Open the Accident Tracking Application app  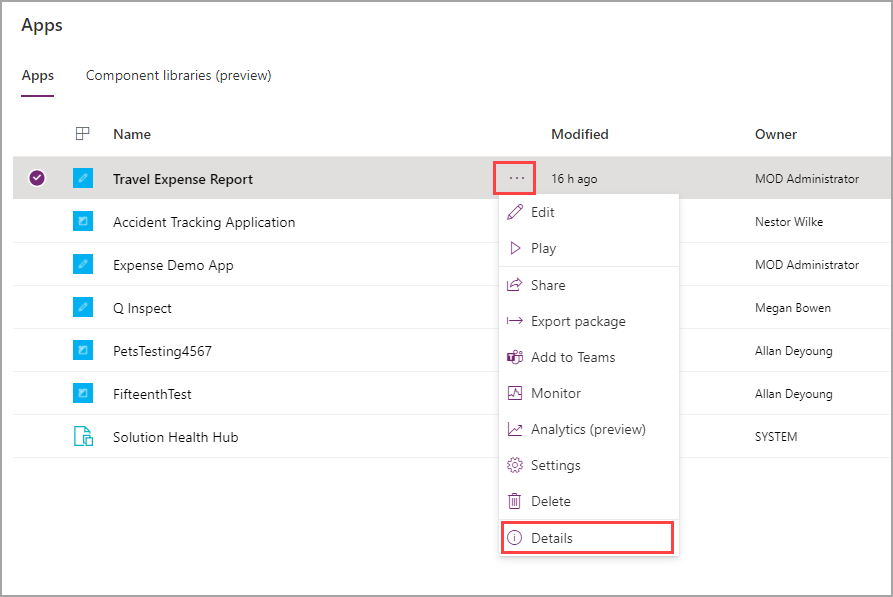tap(204, 222)
